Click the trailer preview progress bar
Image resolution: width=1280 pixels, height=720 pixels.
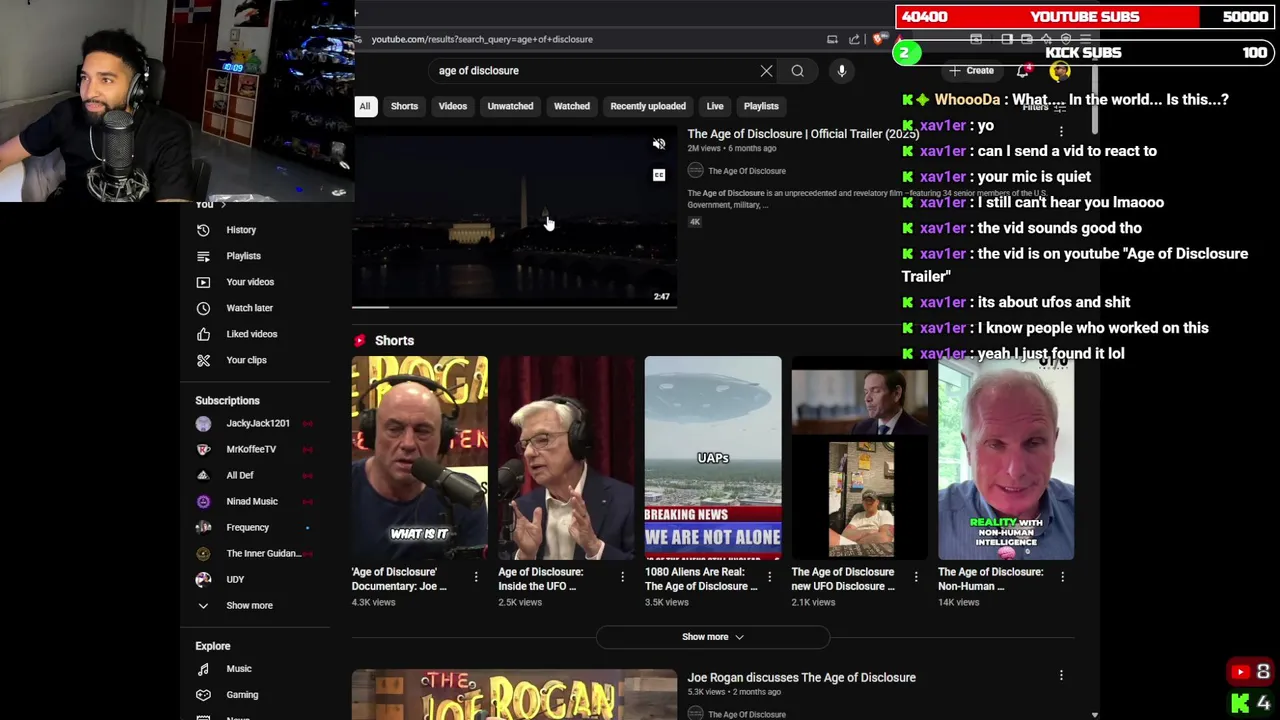pyautogui.click(x=514, y=307)
